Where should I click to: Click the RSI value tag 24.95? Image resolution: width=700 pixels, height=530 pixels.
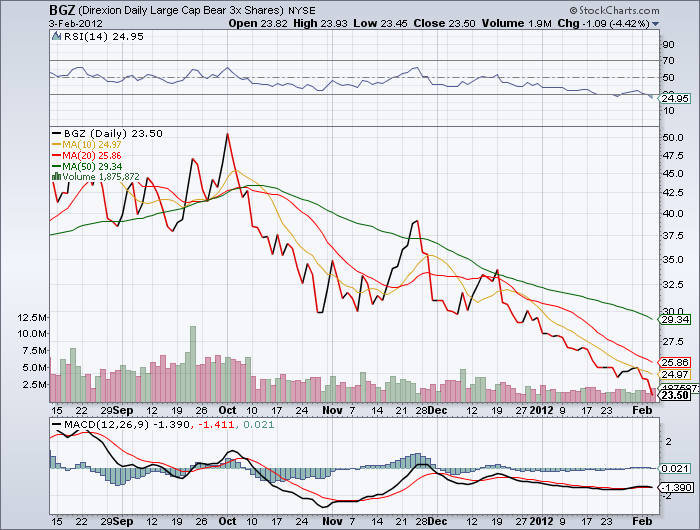point(675,98)
